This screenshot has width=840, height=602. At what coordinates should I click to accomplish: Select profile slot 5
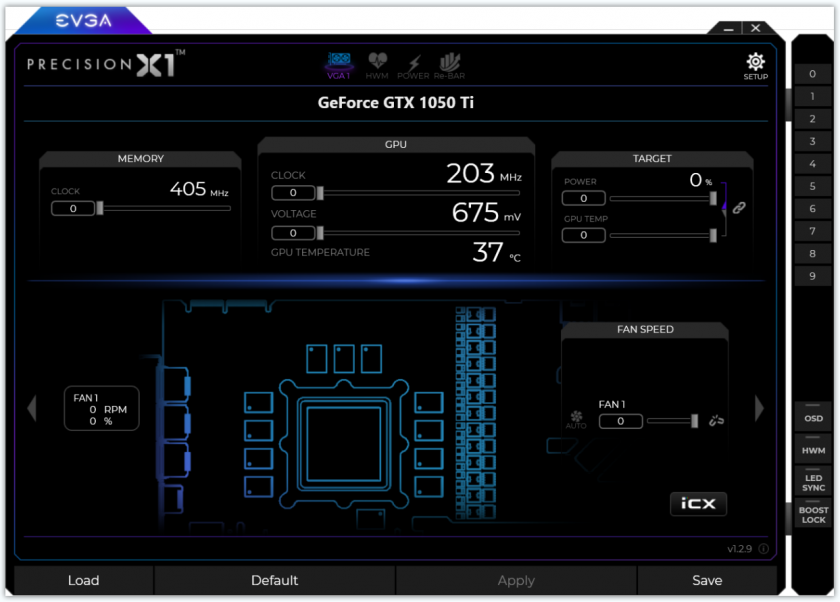(813, 186)
